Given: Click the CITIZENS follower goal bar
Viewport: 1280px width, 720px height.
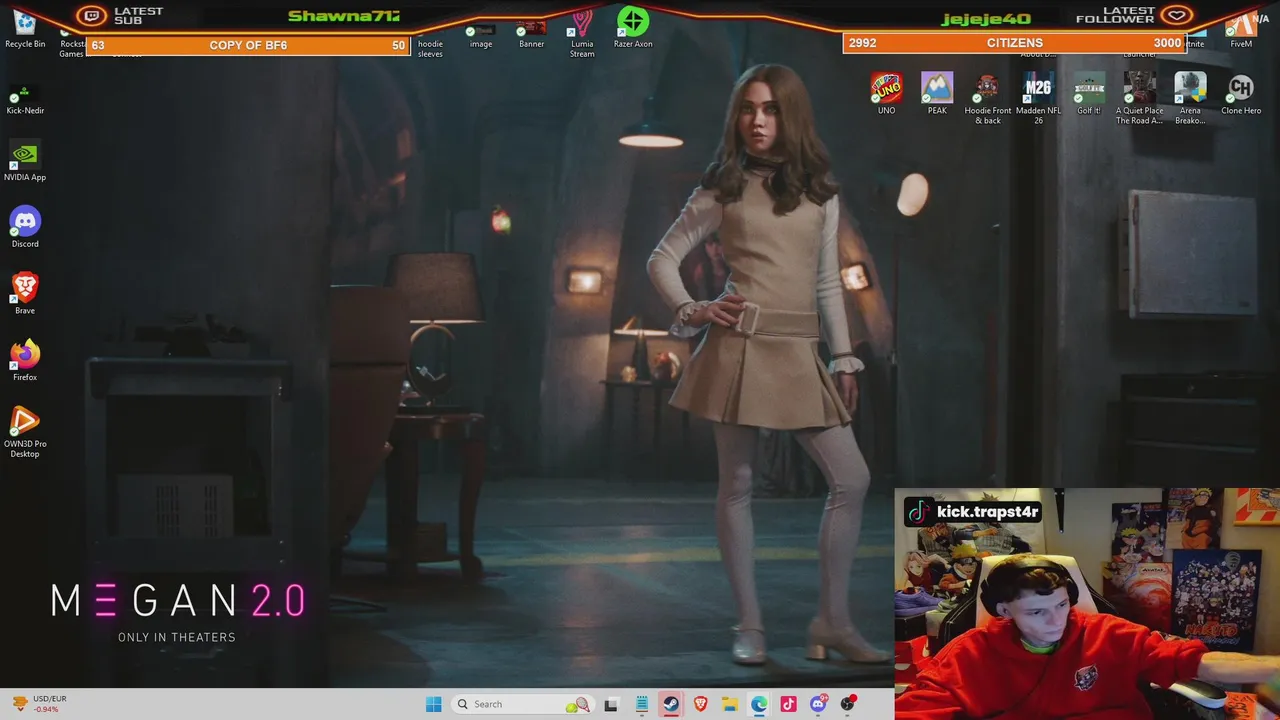Looking at the screenshot, I should [1014, 43].
